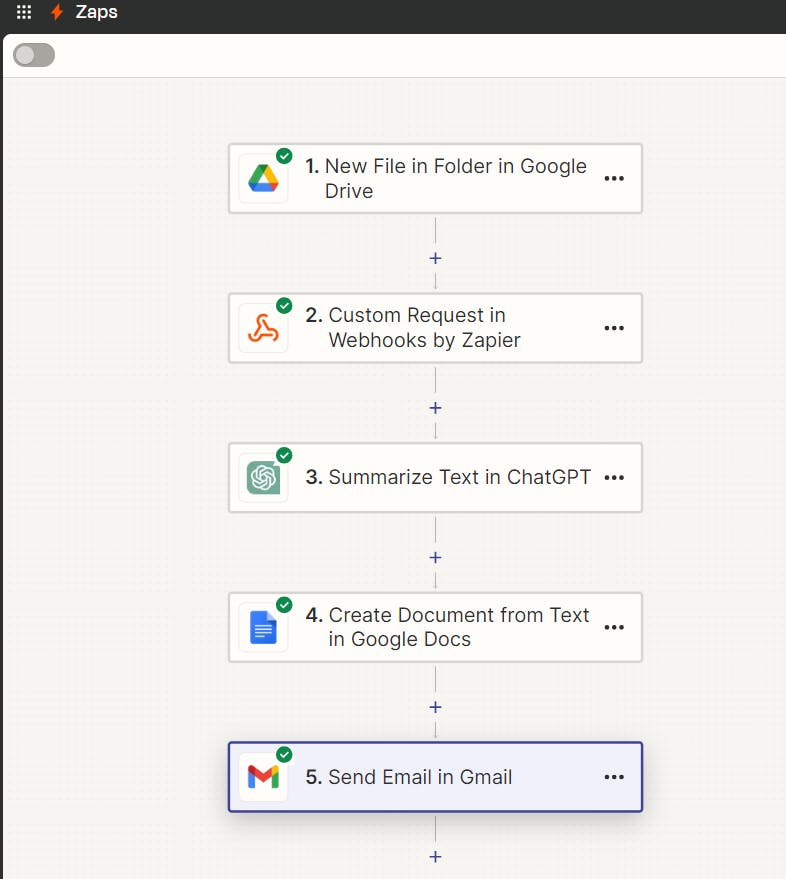This screenshot has height=879, width=786.
Task: Toggle the Zap on/off switch
Action: 34,55
